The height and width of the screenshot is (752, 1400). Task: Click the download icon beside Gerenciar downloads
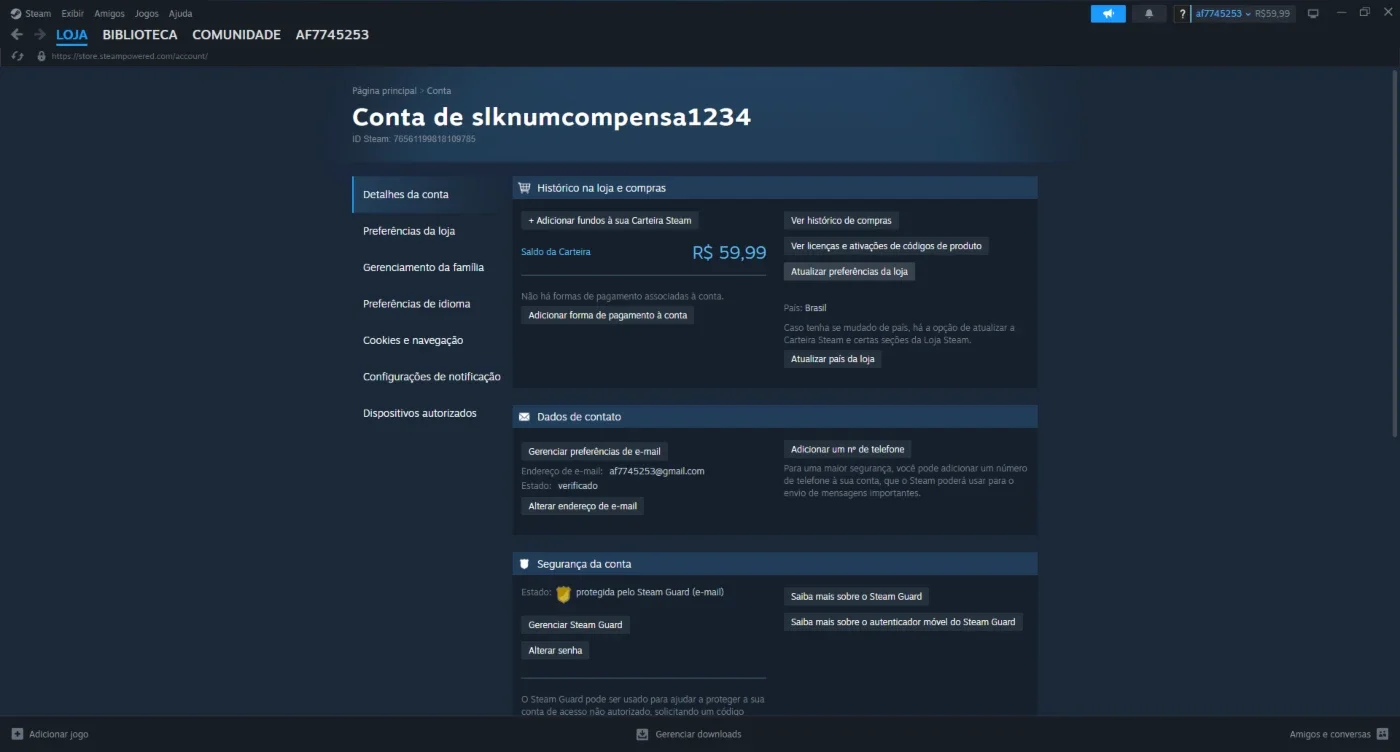click(643, 734)
